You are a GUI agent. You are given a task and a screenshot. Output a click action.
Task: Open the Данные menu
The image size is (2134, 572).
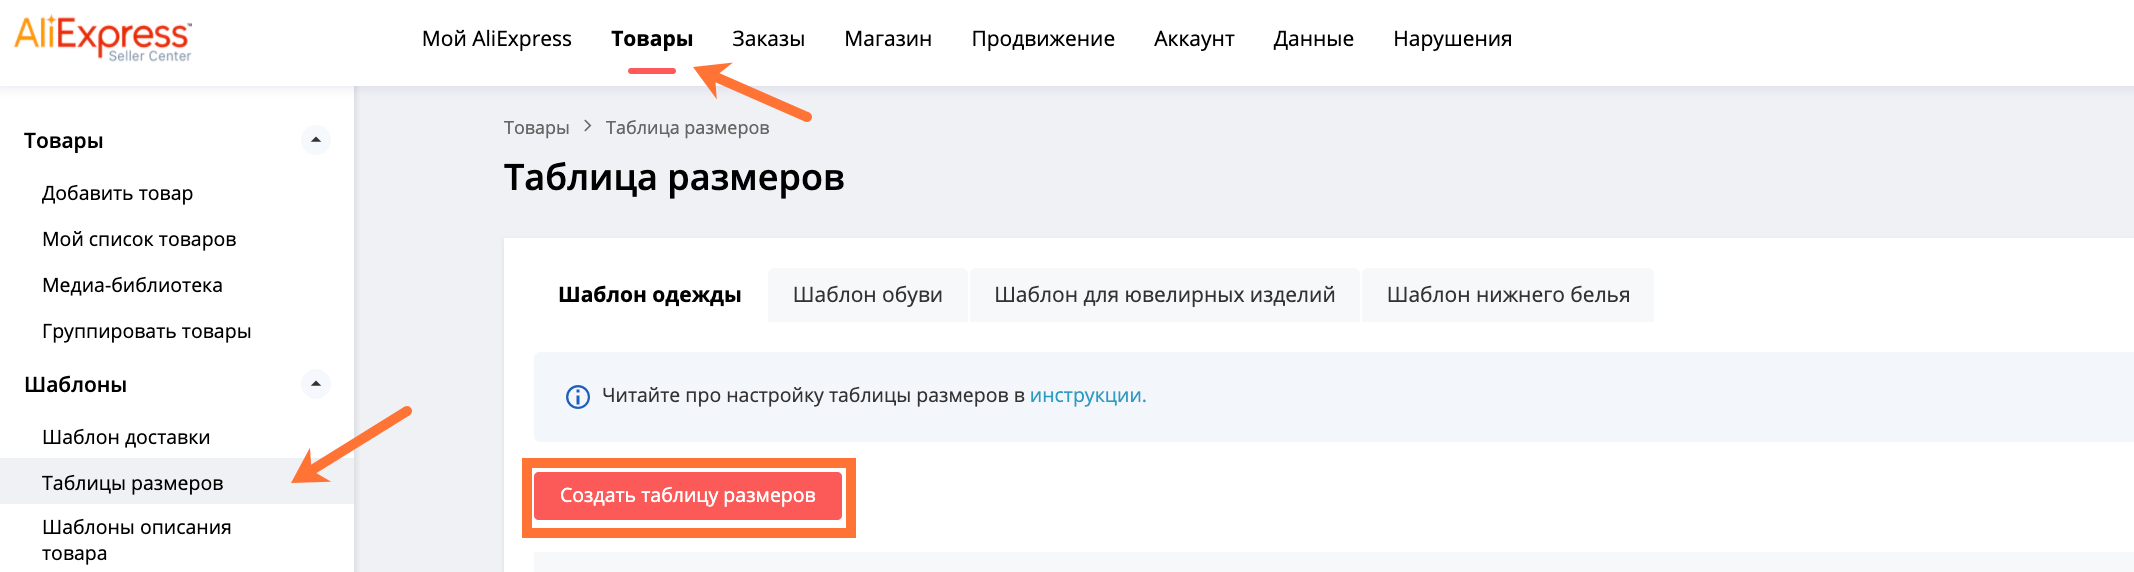coord(1313,39)
